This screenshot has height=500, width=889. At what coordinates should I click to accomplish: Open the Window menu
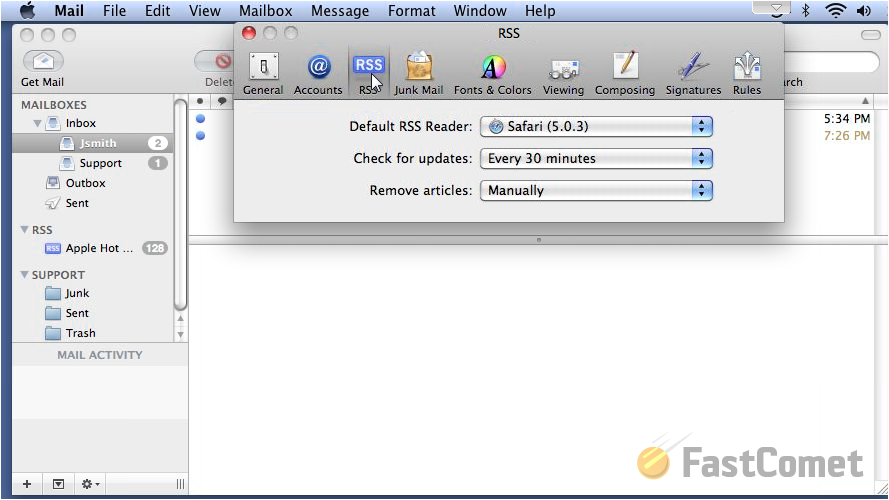coord(480,10)
